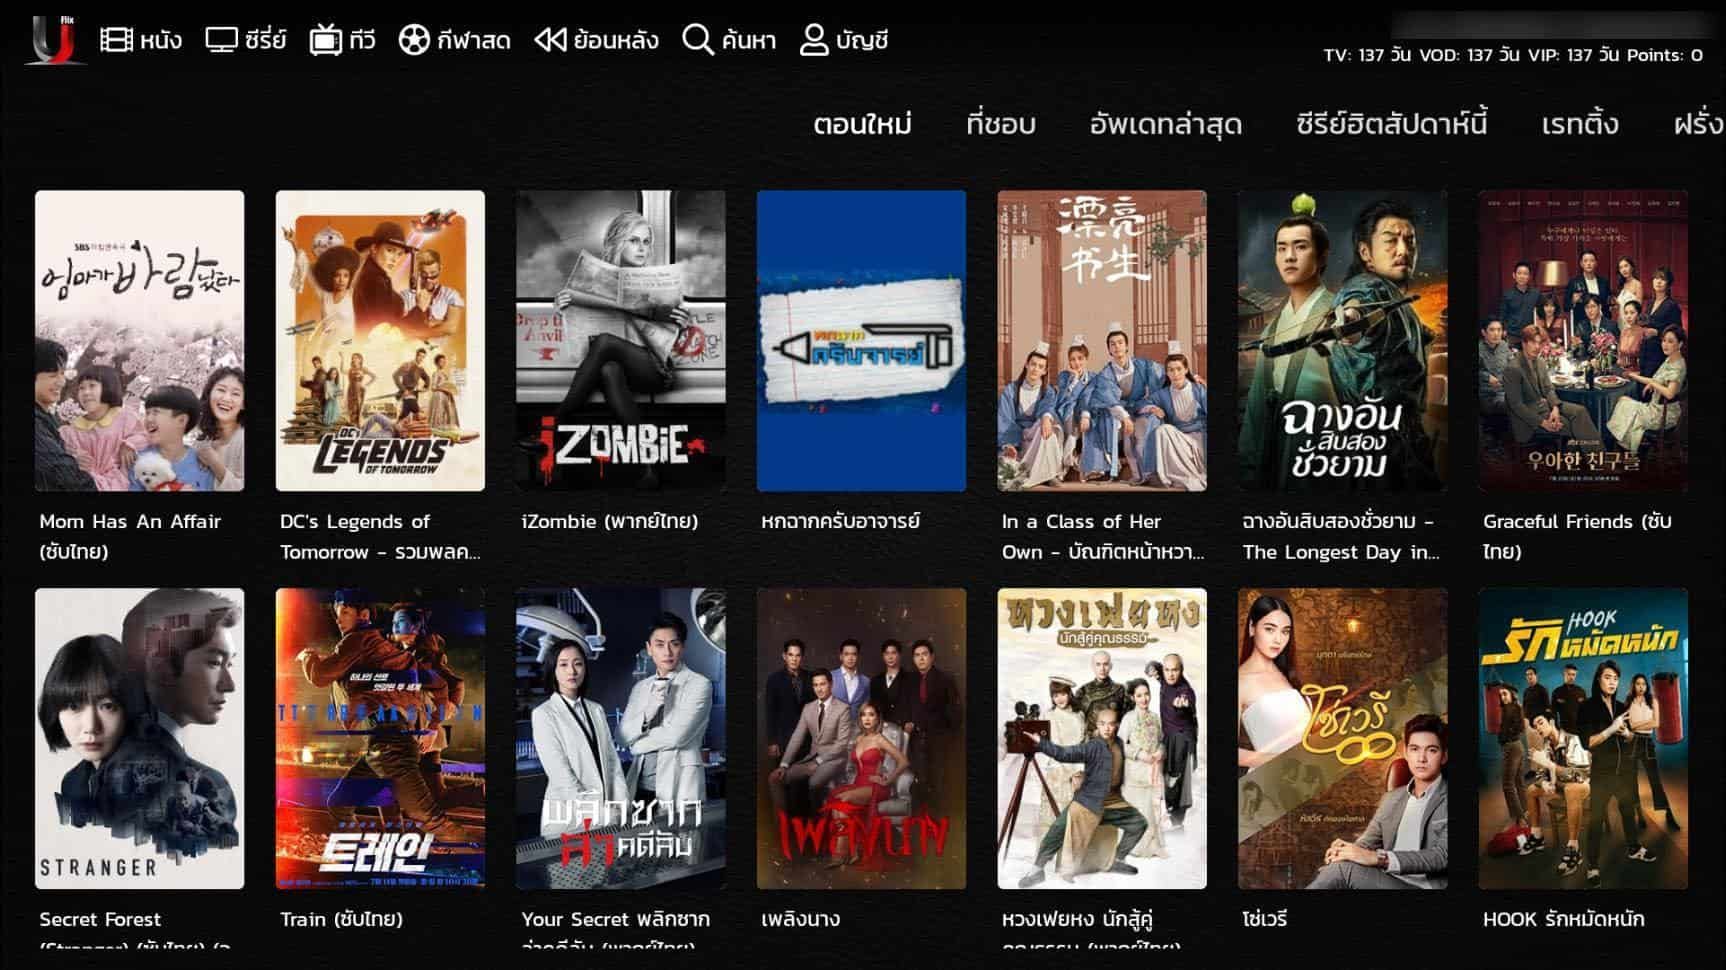Go to ซีรีย์ฮิตสัปดาห์นี้ tab
The width and height of the screenshot is (1726, 970).
(1391, 124)
